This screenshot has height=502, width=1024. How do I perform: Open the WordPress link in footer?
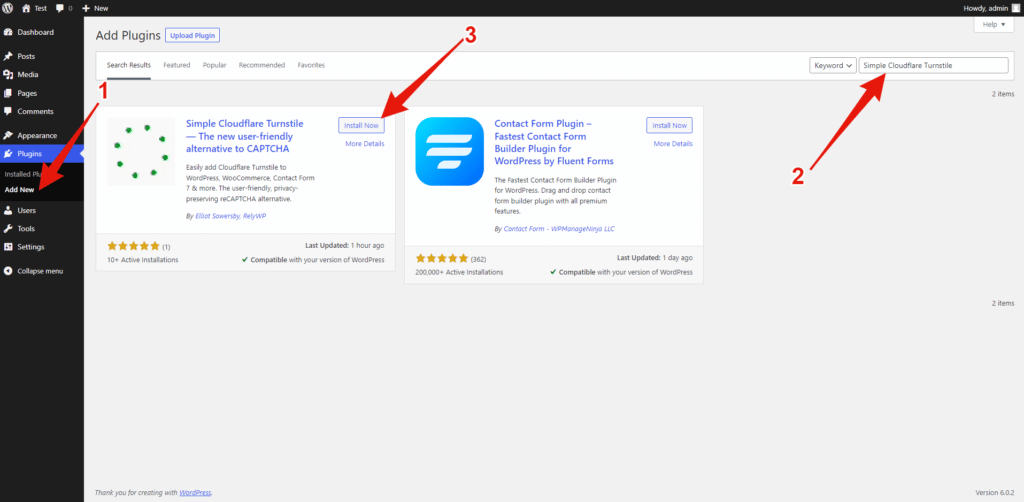click(x=195, y=493)
